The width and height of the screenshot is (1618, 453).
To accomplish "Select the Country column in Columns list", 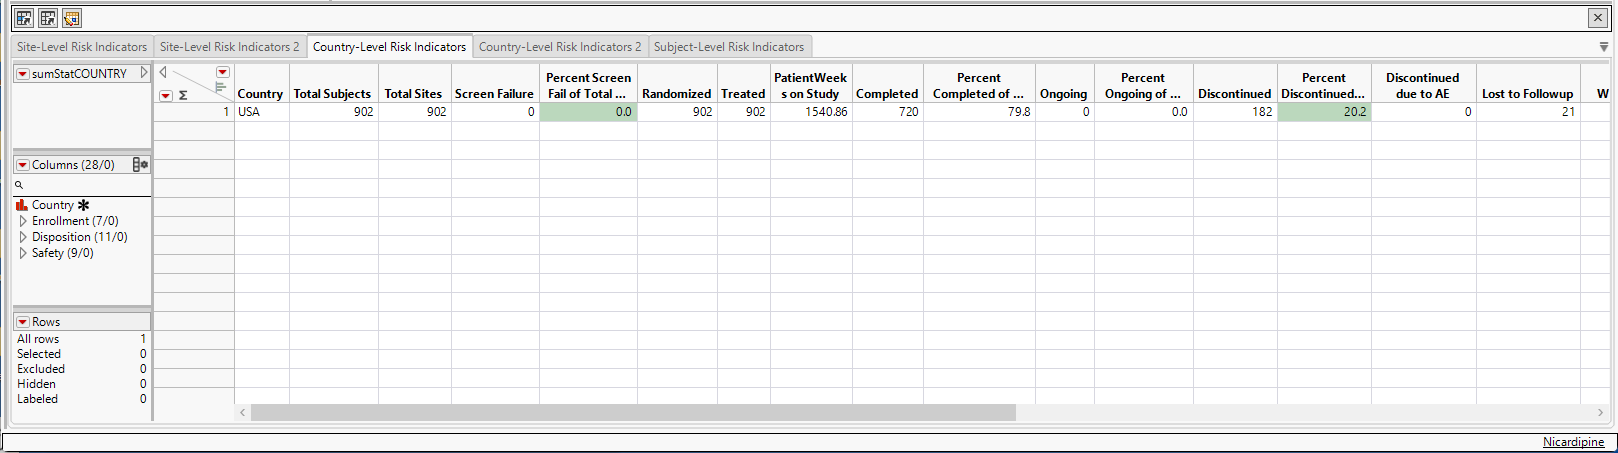I will [x=53, y=205].
